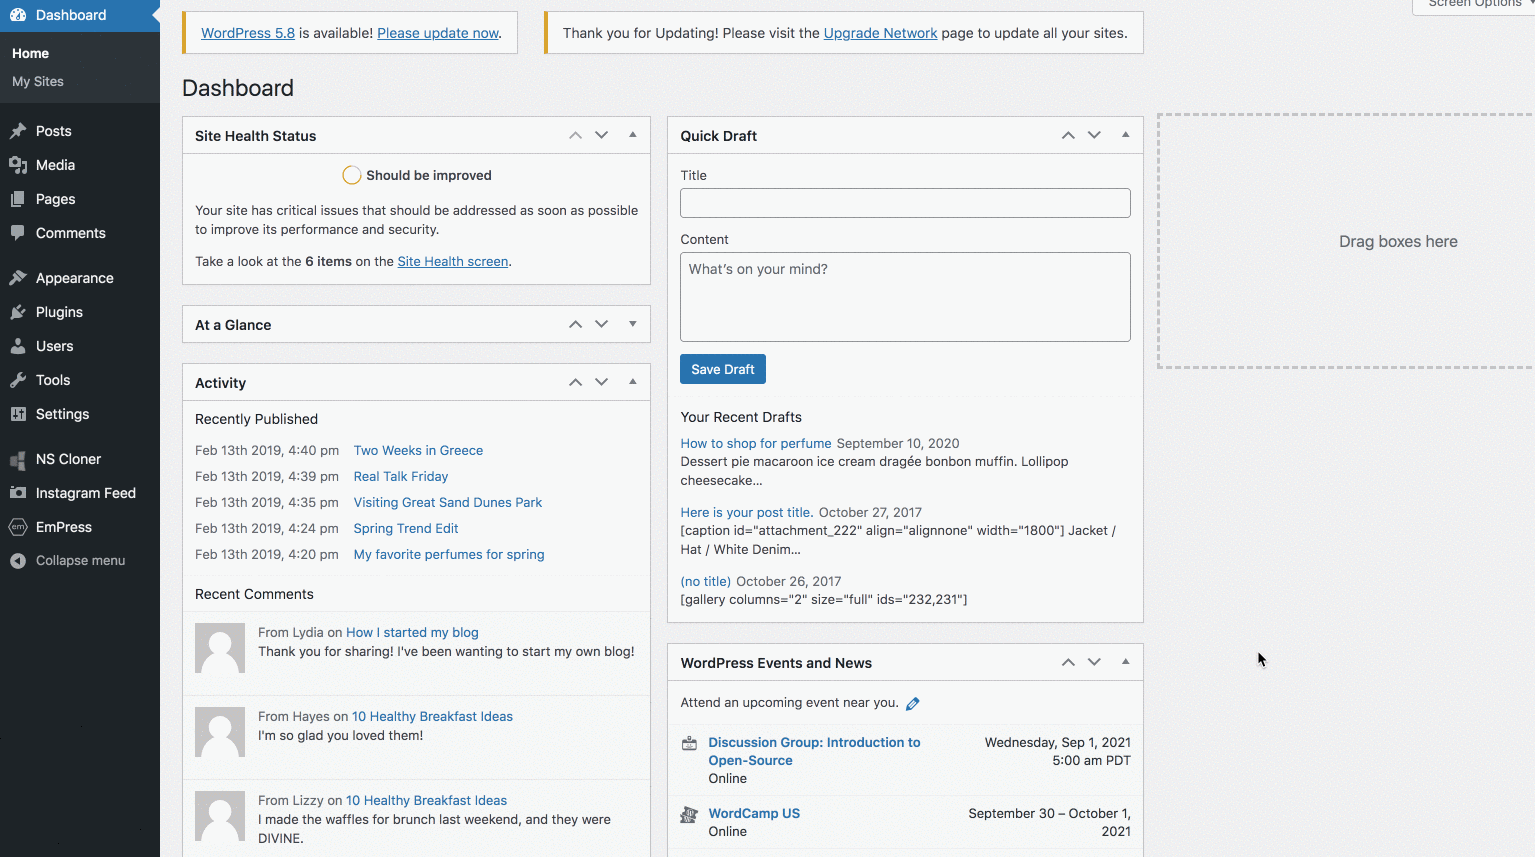Screen dimensions: 1535x857
Task: Expand the At a Glance panel
Action: (632, 323)
